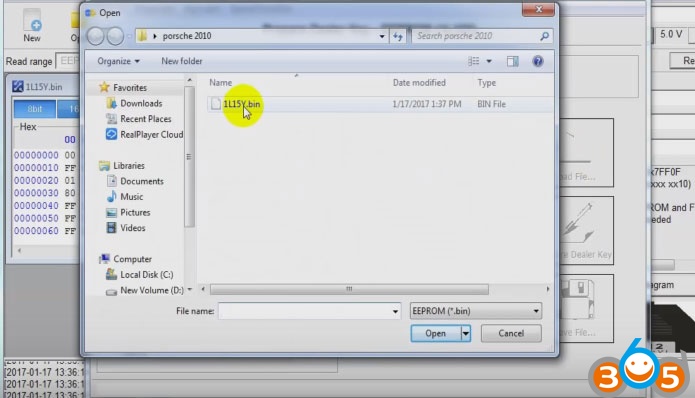This screenshot has width=695, height=398.
Task: Click the horizontal scrollbar in file list
Action: [349, 289]
